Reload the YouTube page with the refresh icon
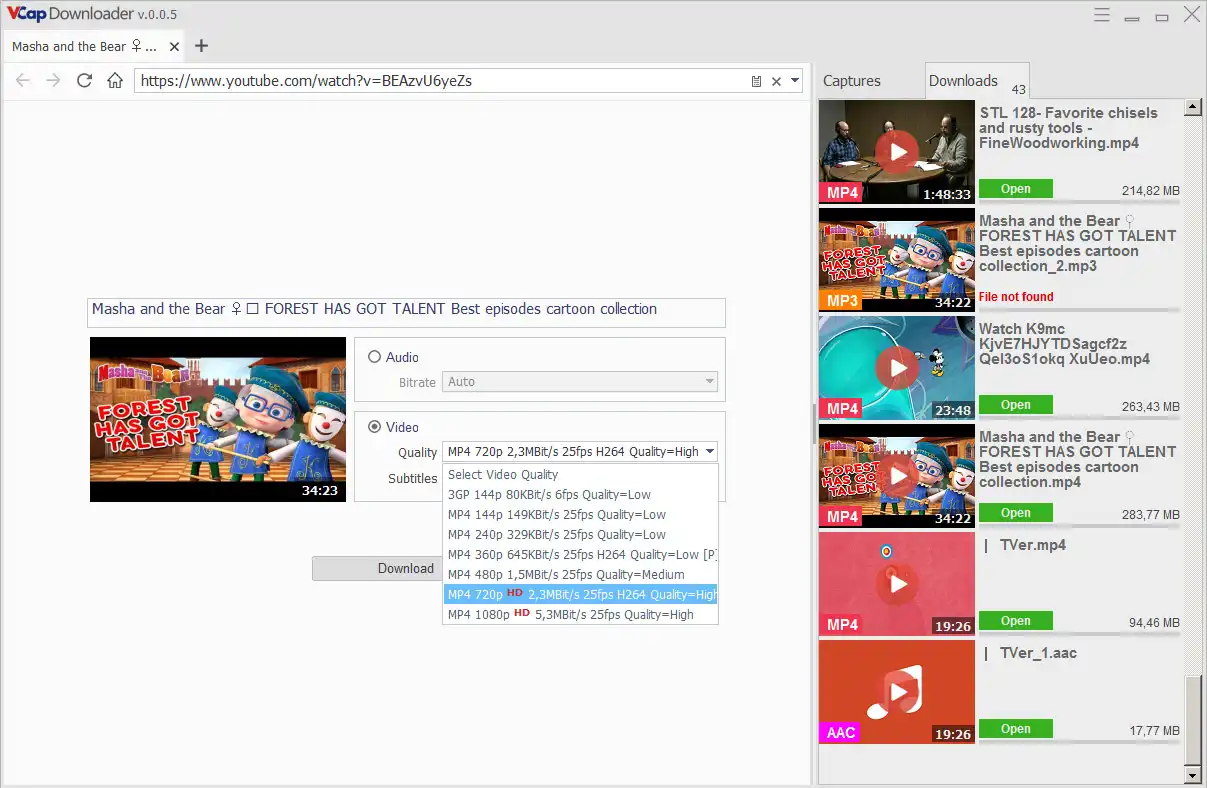Screen dimensions: 1207x788 point(84,80)
